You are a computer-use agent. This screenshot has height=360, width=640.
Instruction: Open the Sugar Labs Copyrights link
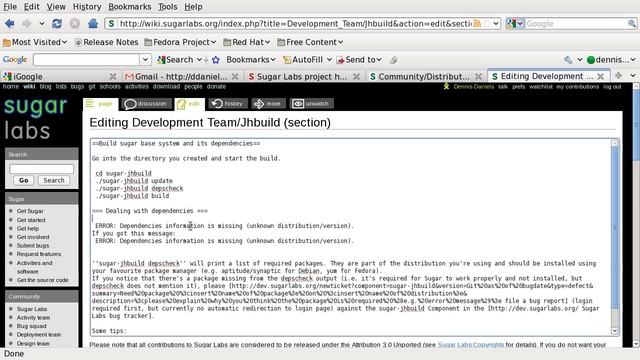(x=471, y=345)
